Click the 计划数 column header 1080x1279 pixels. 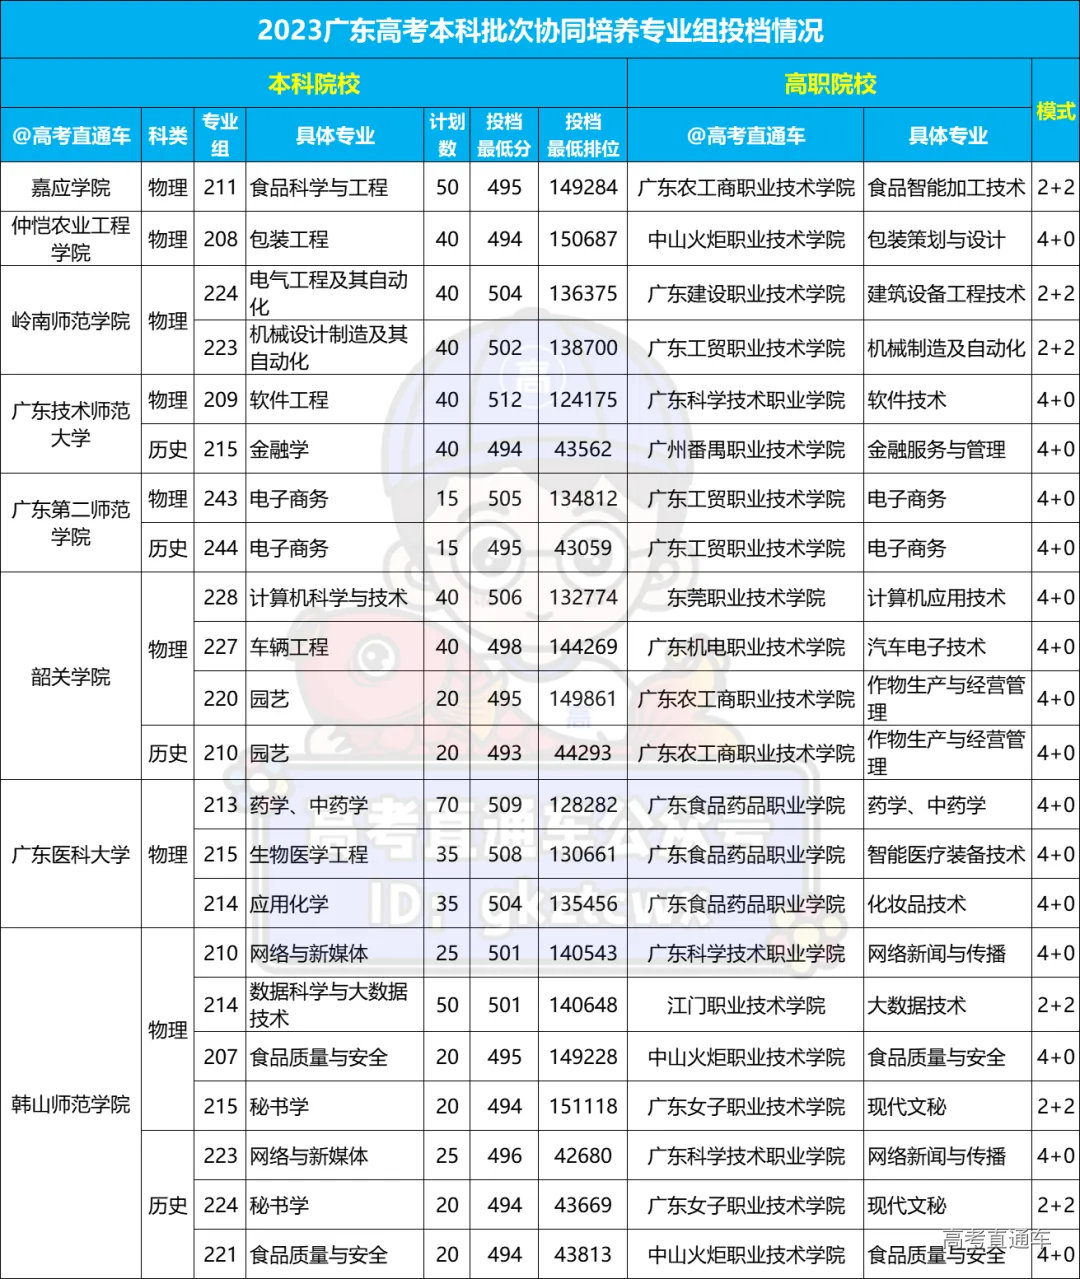(x=446, y=135)
